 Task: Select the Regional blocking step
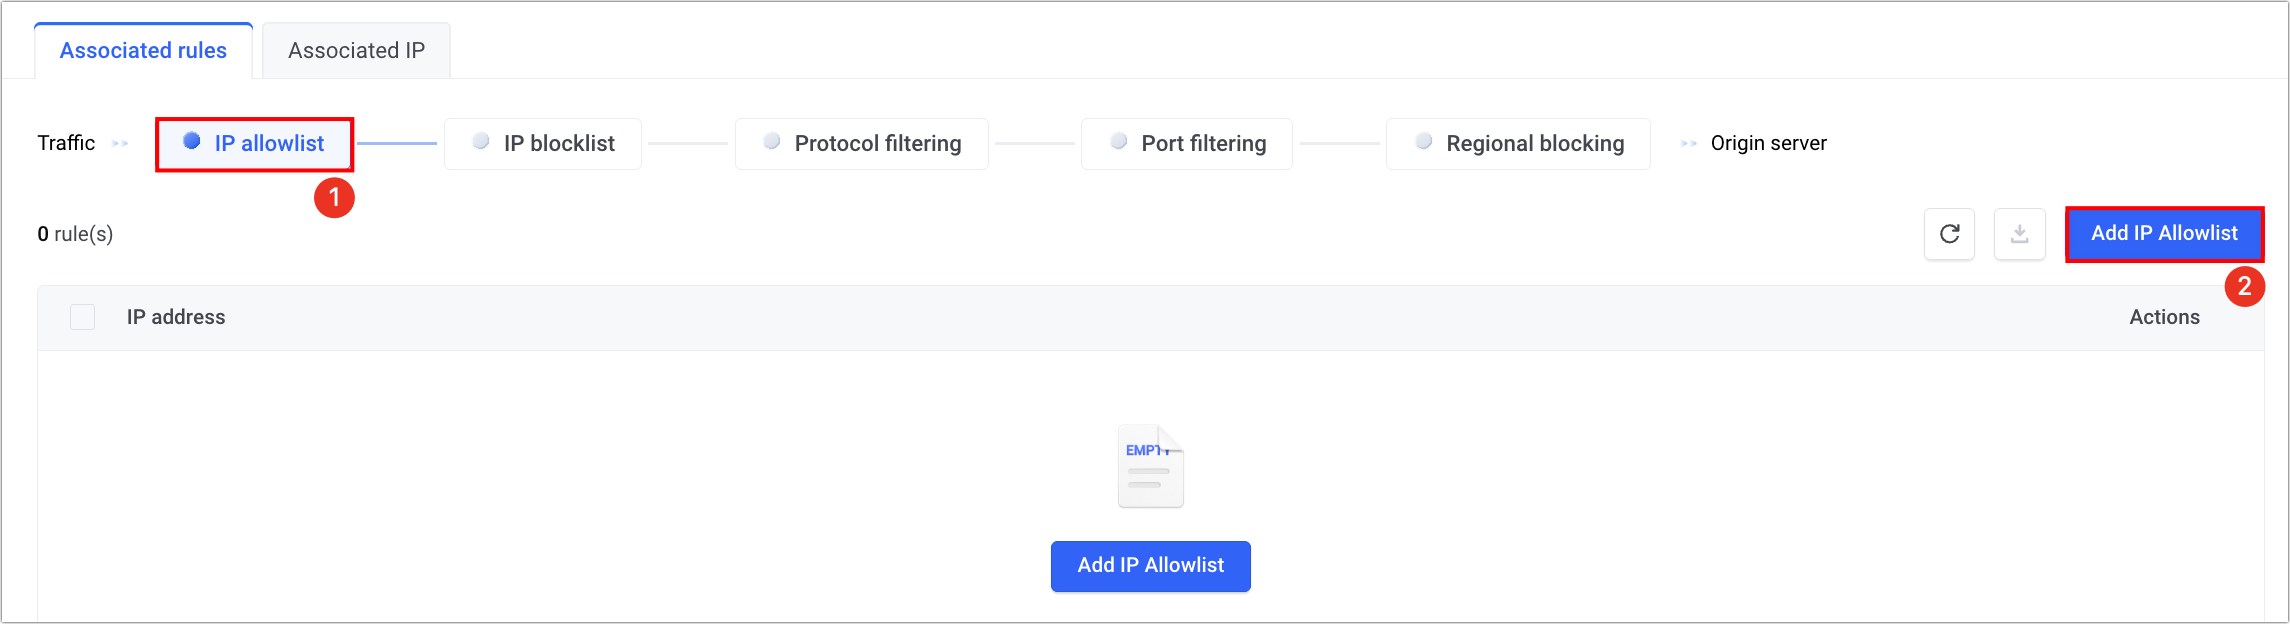(x=1518, y=144)
